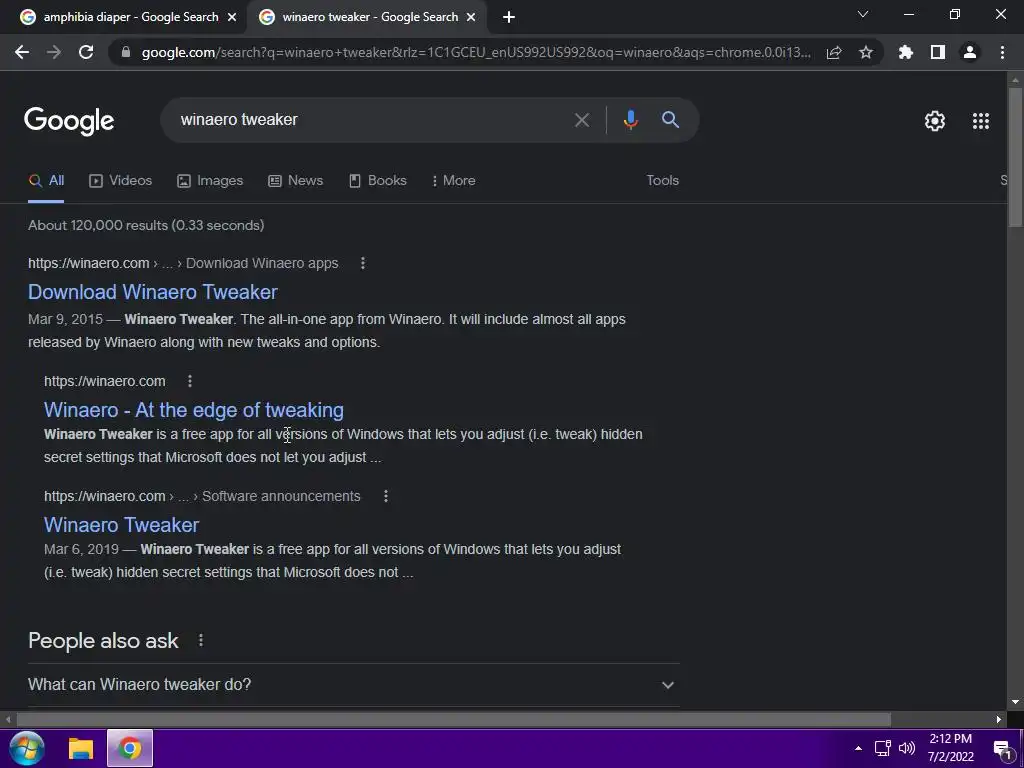Select the All results tab
This screenshot has height=768, width=1024.
point(46,180)
